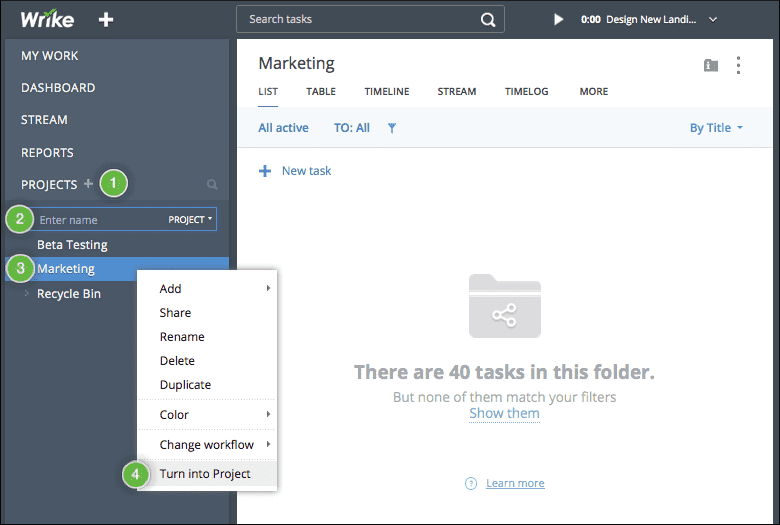Start the timer with the play button
This screenshot has height=525, width=780.
(x=559, y=19)
